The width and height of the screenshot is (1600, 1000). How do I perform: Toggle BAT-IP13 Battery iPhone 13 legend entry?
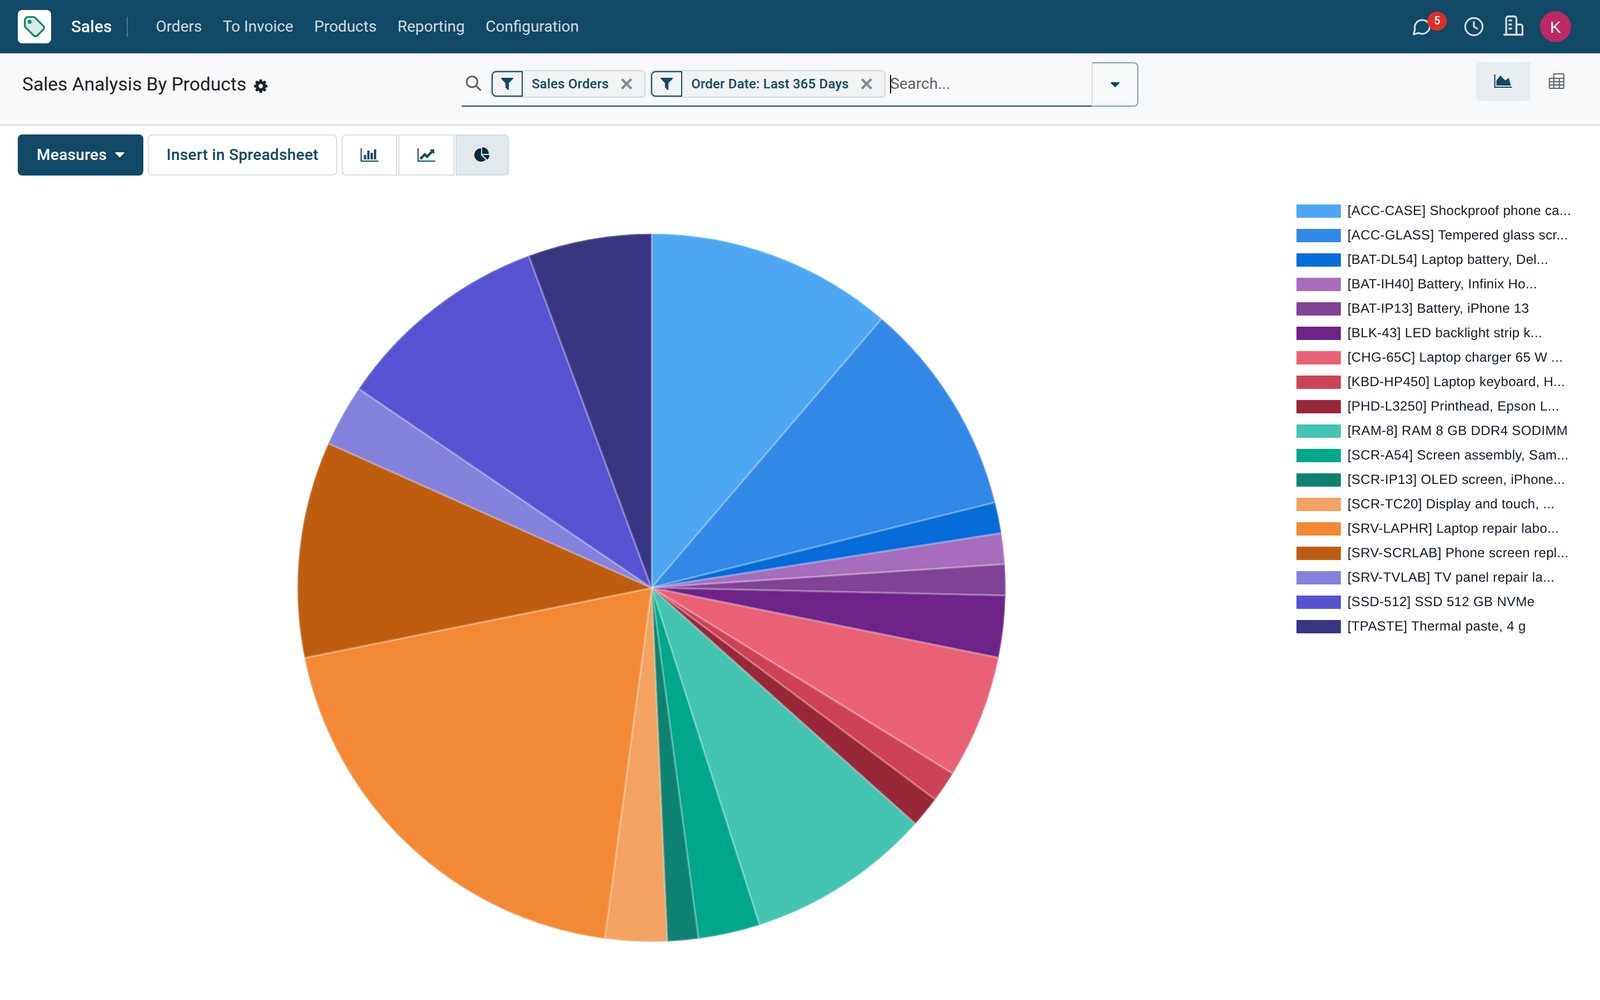(1412, 309)
